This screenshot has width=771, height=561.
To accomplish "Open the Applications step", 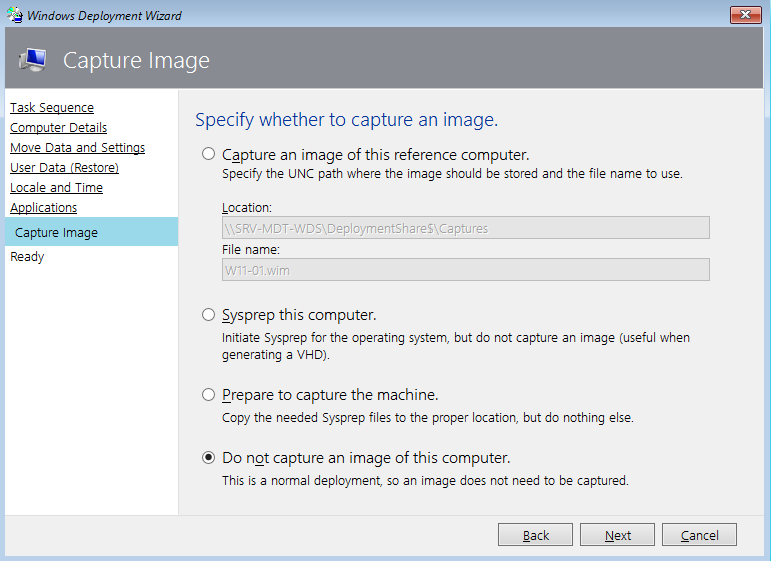I will (x=44, y=207).
